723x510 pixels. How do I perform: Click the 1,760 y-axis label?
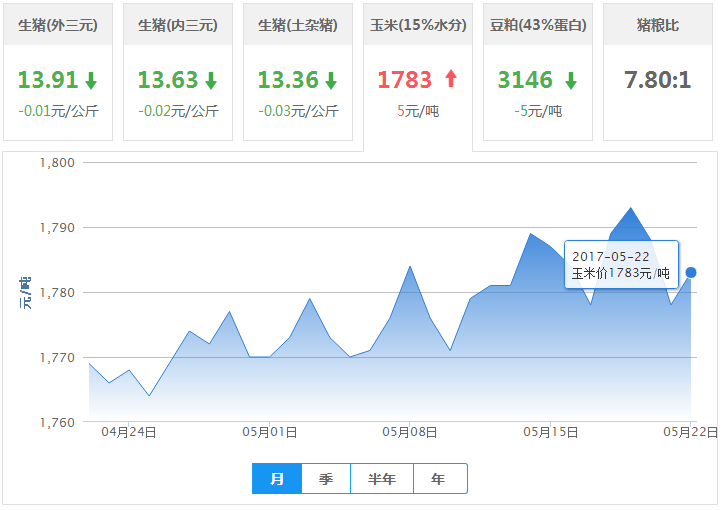point(57,423)
